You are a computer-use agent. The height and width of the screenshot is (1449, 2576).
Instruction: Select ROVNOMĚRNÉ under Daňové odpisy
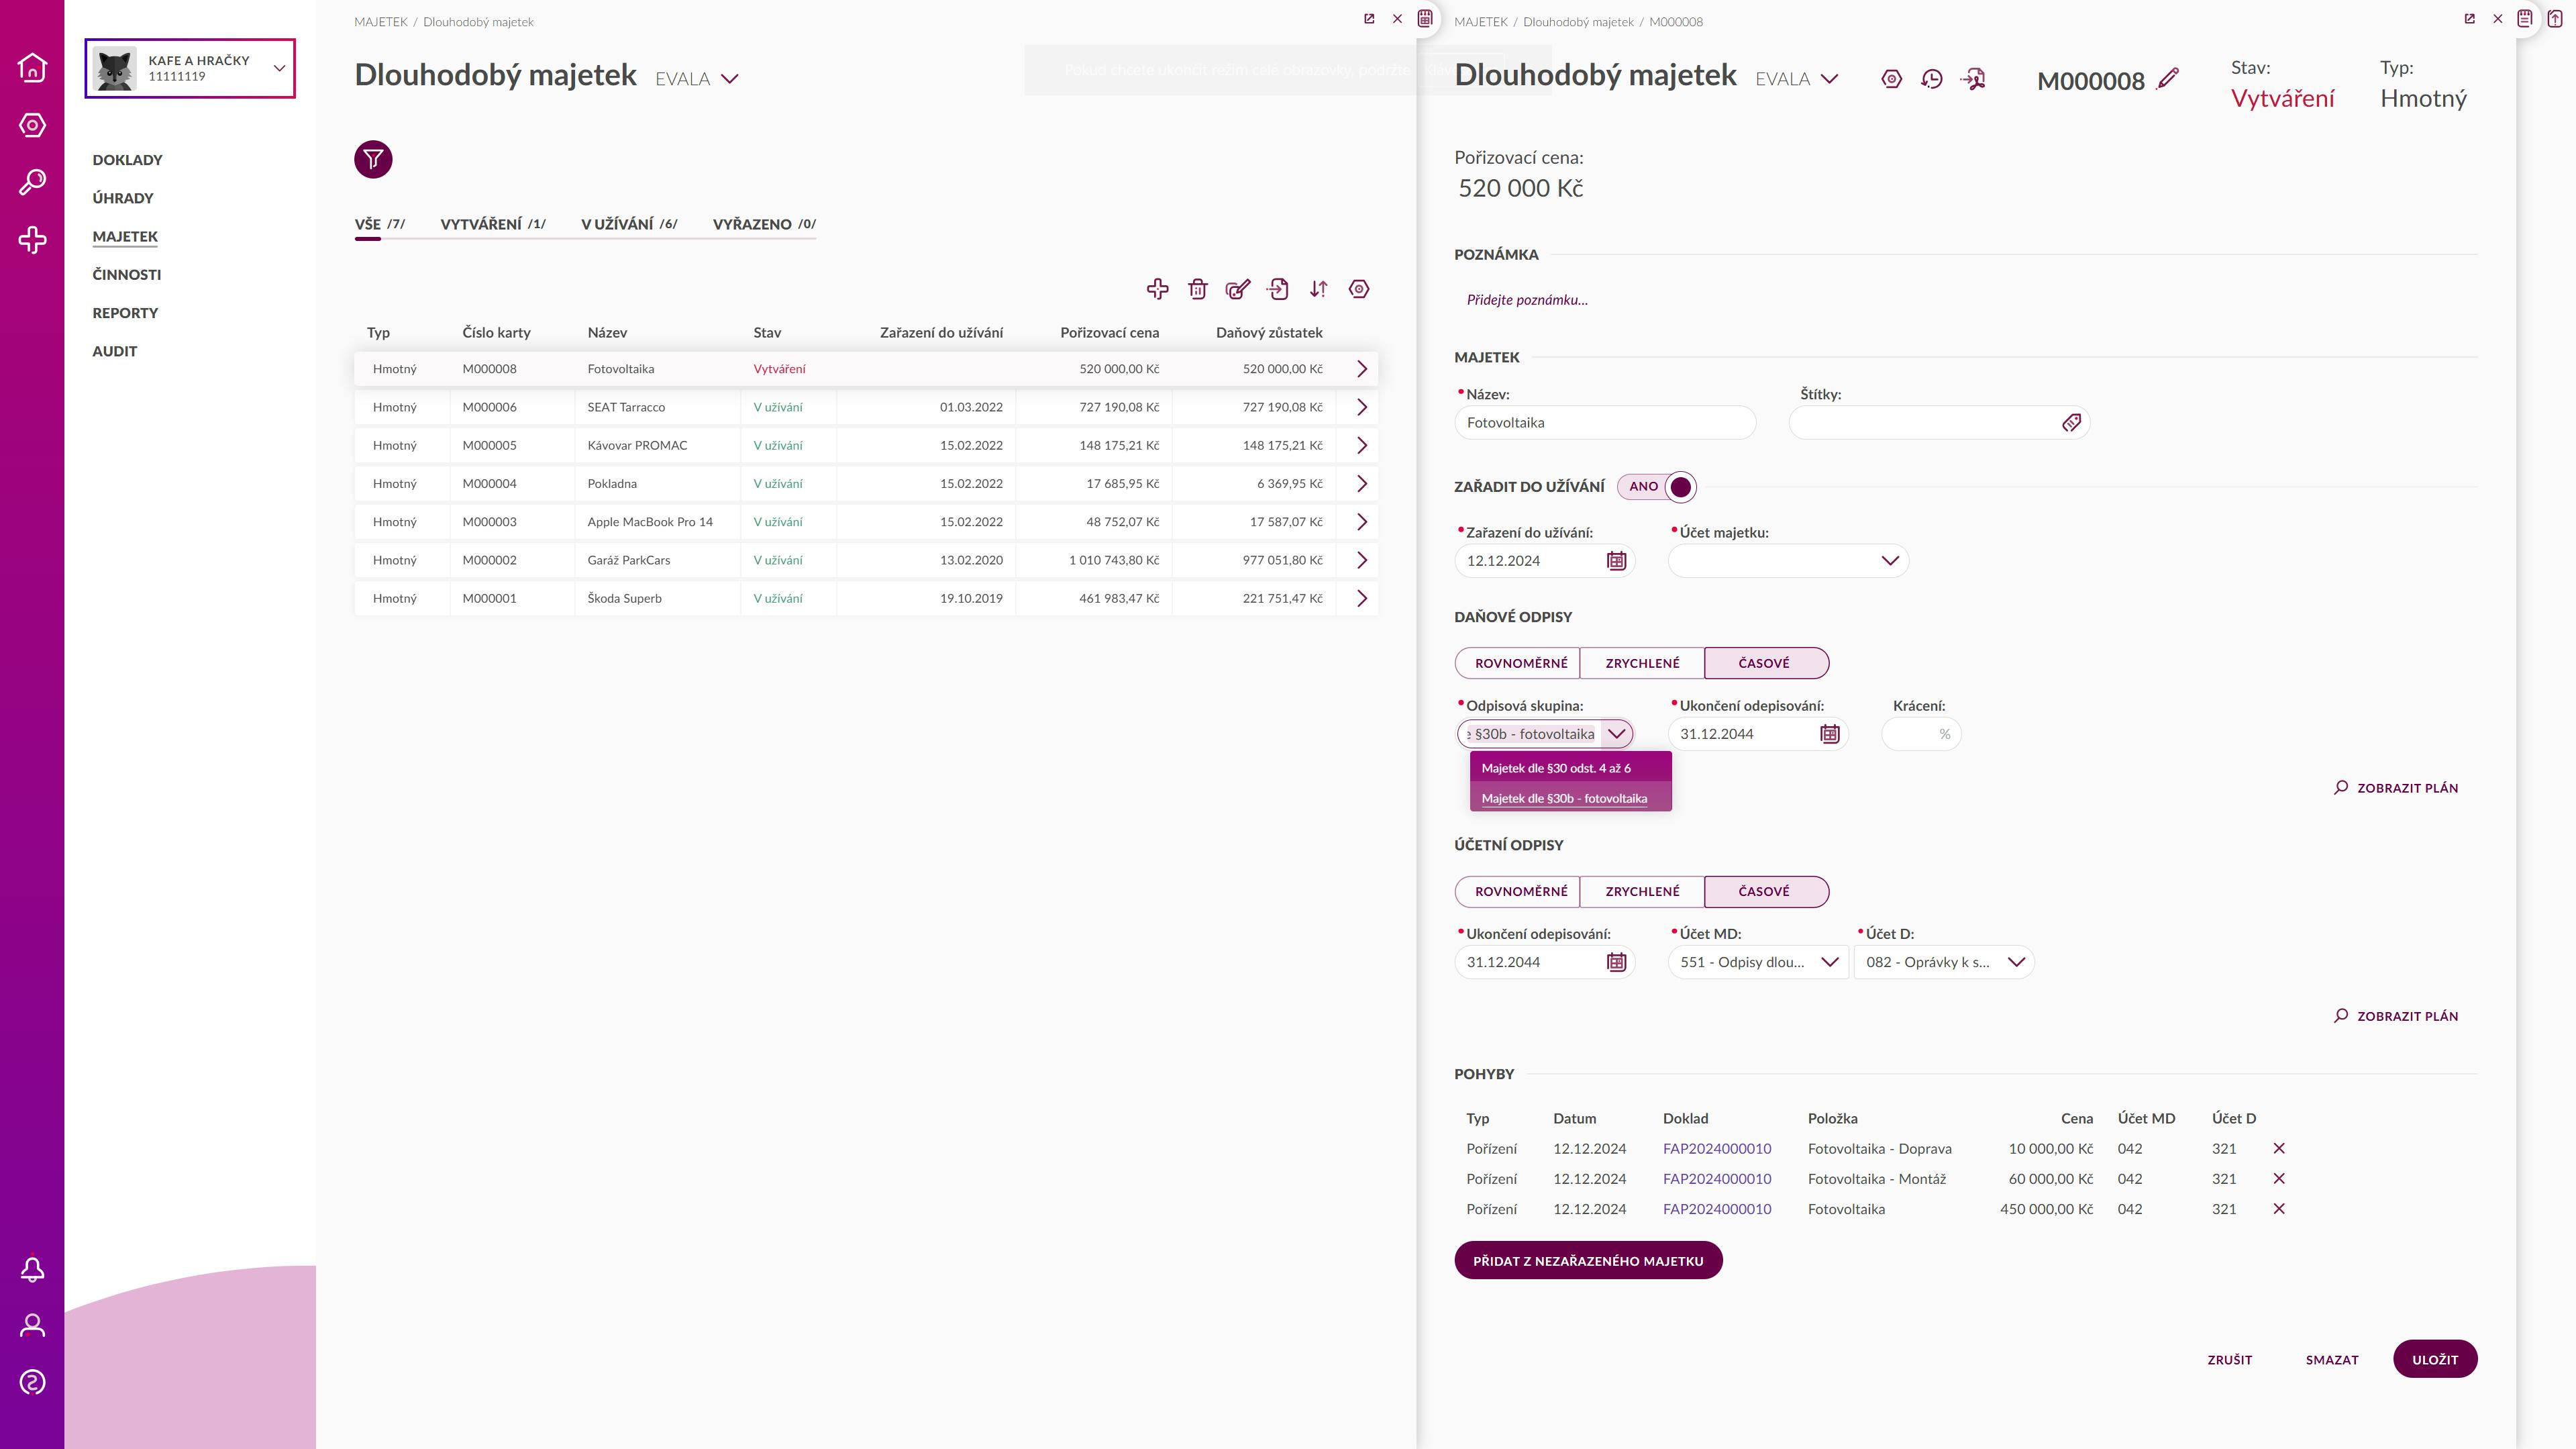pyautogui.click(x=1517, y=663)
